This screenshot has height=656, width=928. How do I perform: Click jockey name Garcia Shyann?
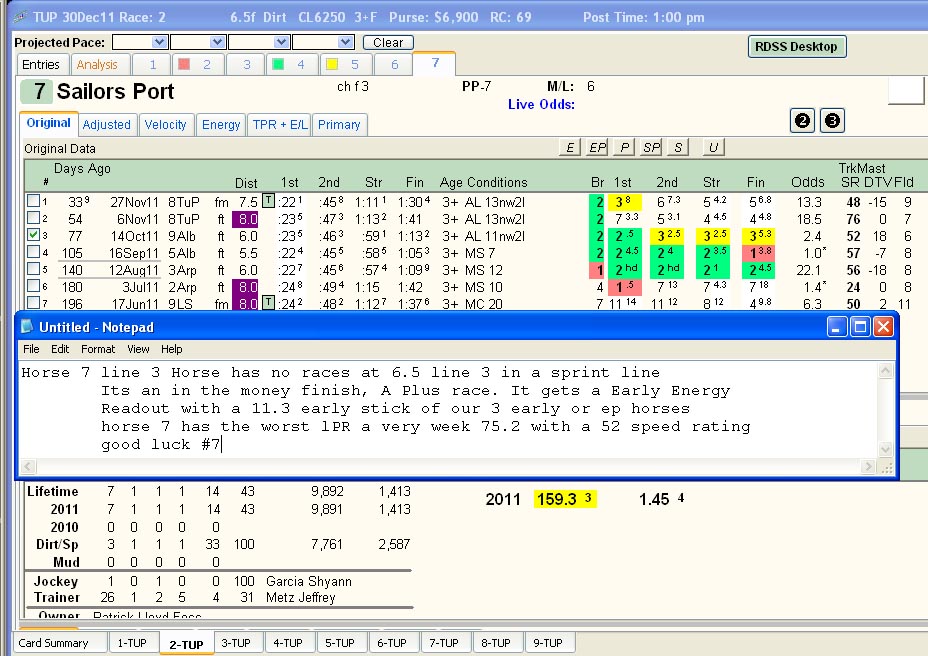pyautogui.click(x=309, y=581)
